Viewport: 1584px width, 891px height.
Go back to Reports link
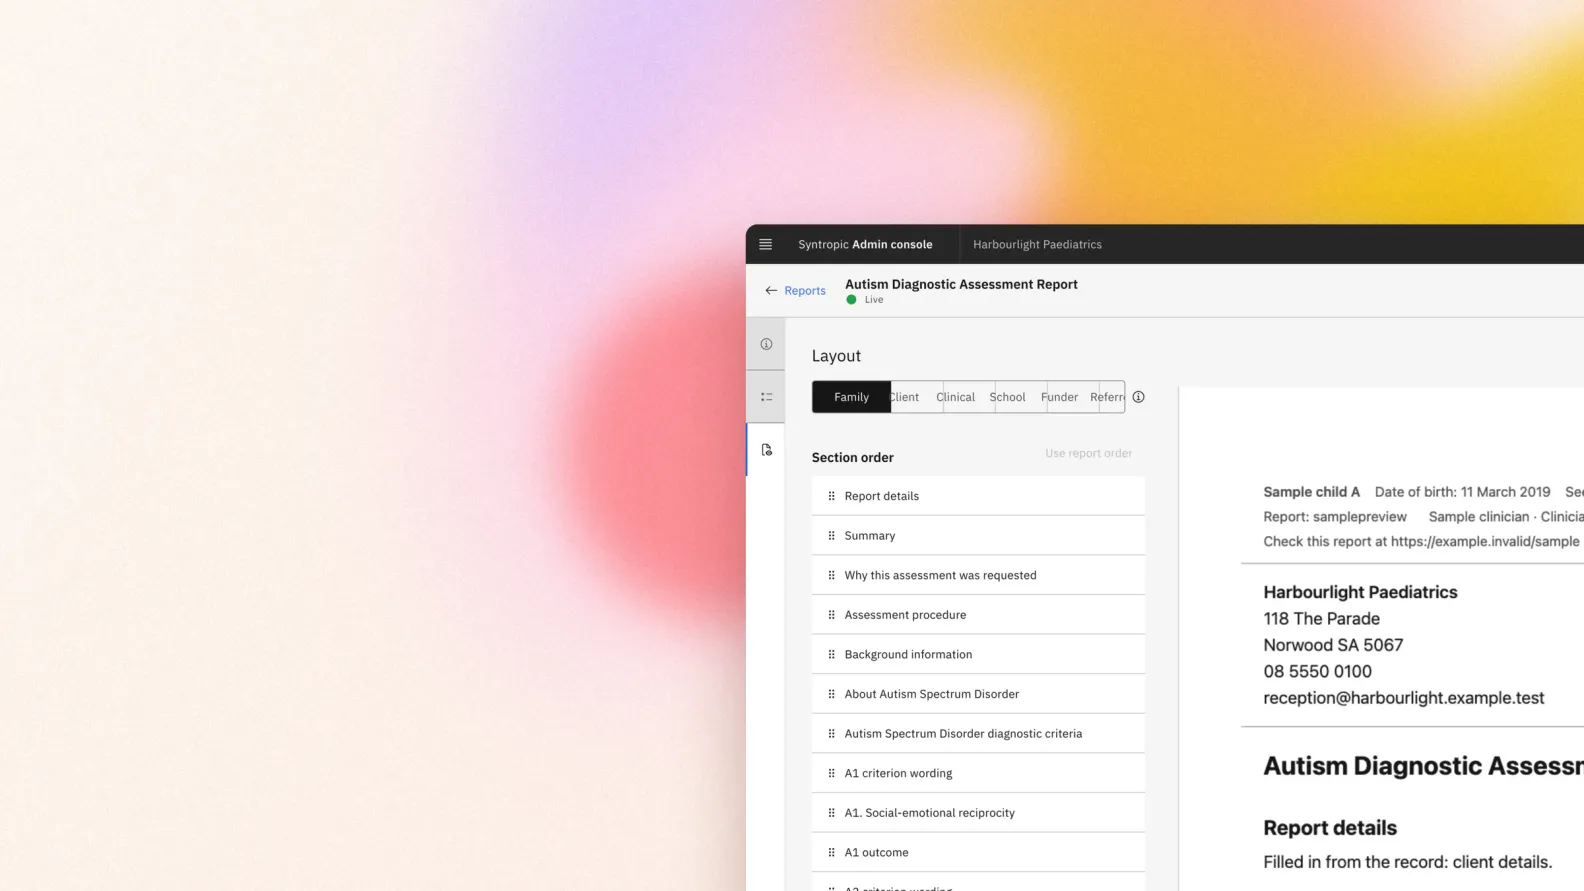[805, 291]
